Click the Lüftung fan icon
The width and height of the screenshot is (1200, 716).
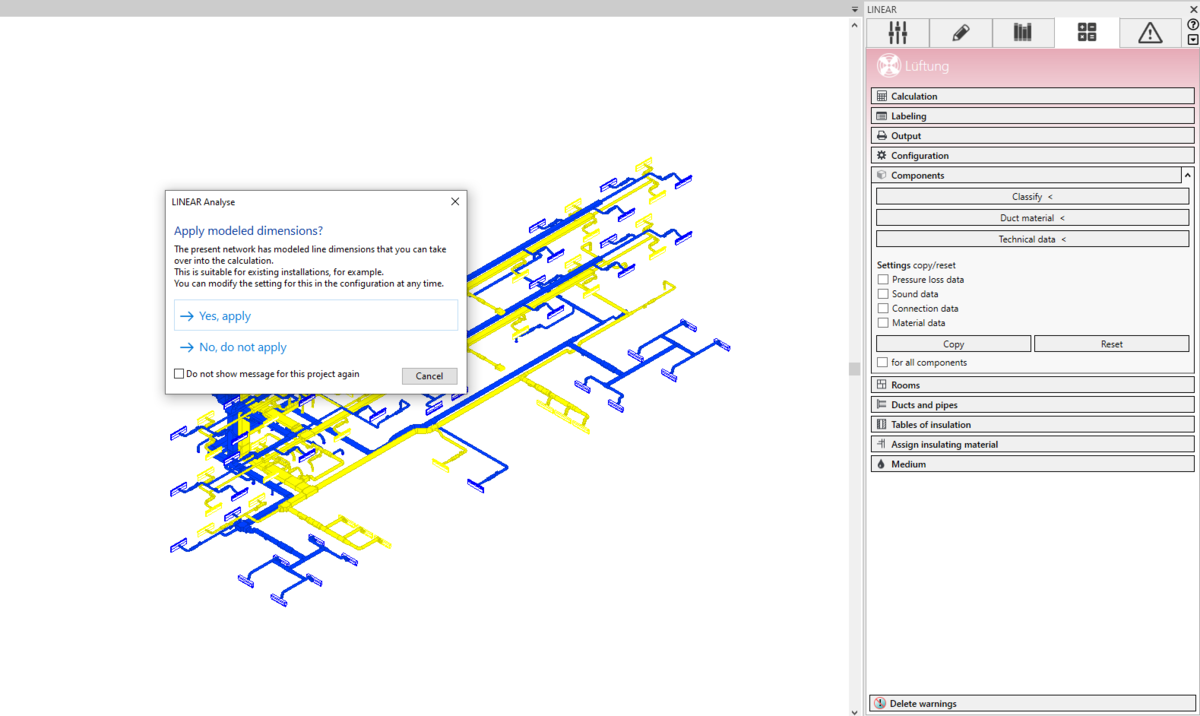click(x=888, y=66)
